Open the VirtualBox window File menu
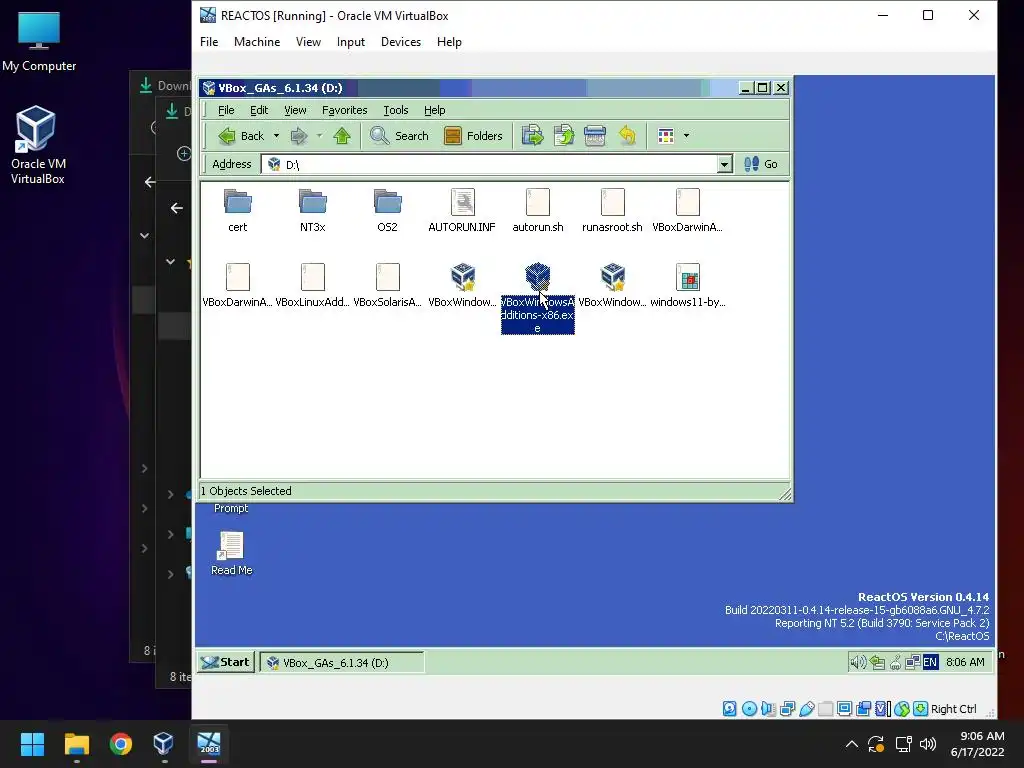The height and width of the screenshot is (768, 1024). tap(209, 42)
